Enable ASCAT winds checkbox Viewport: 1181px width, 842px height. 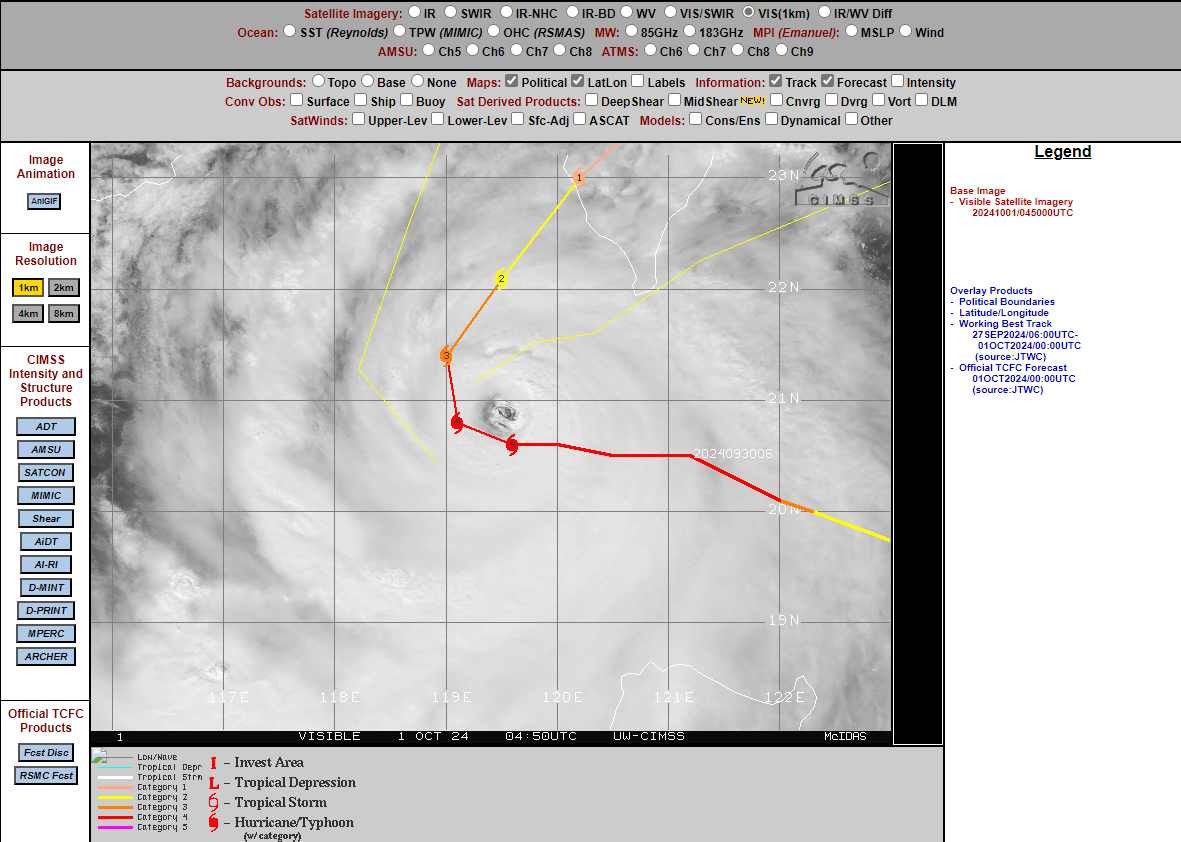(x=579, y=118)
